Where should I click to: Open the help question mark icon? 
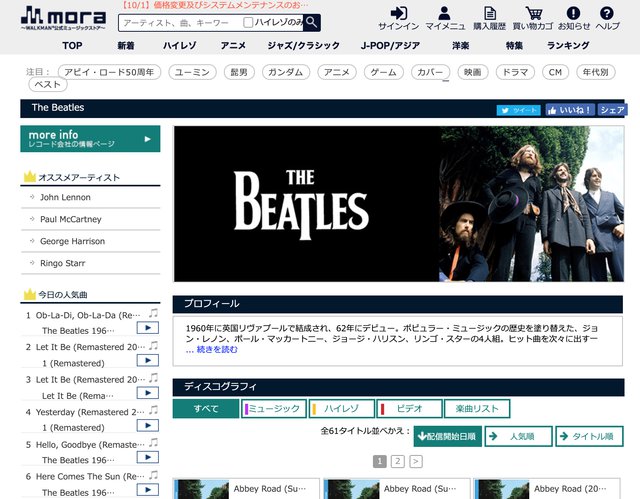coord(607,13)
